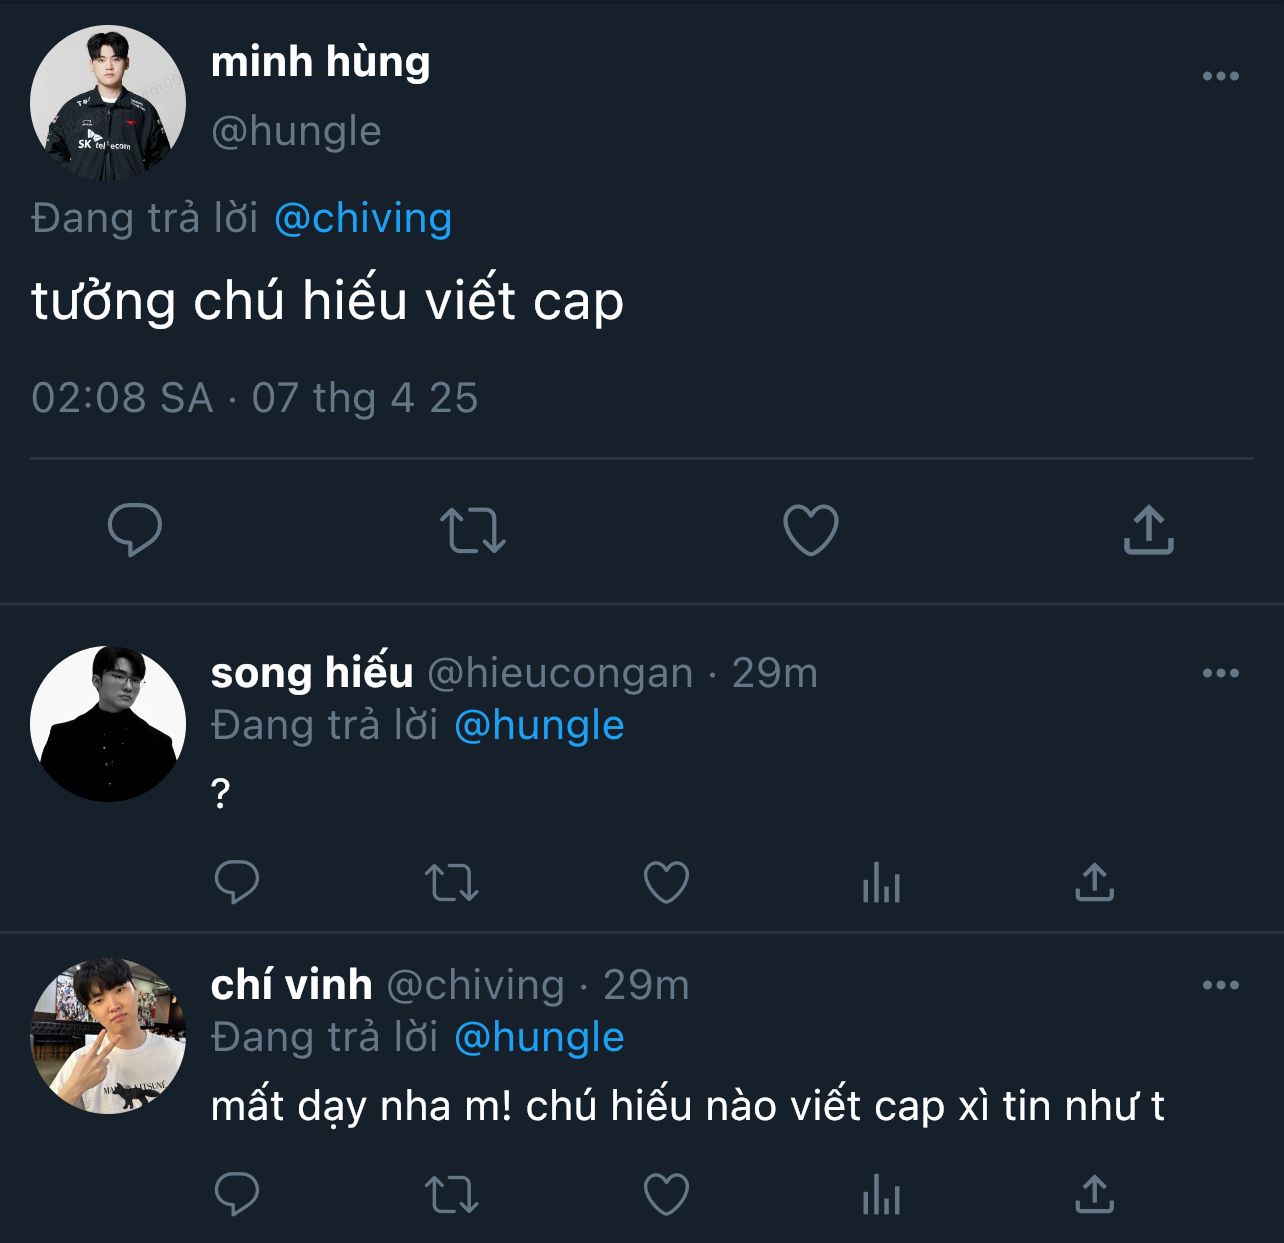1284x1243 pixels.
Task: Open more options for song hiếu's reply
Action: (x=1220, y=673)
